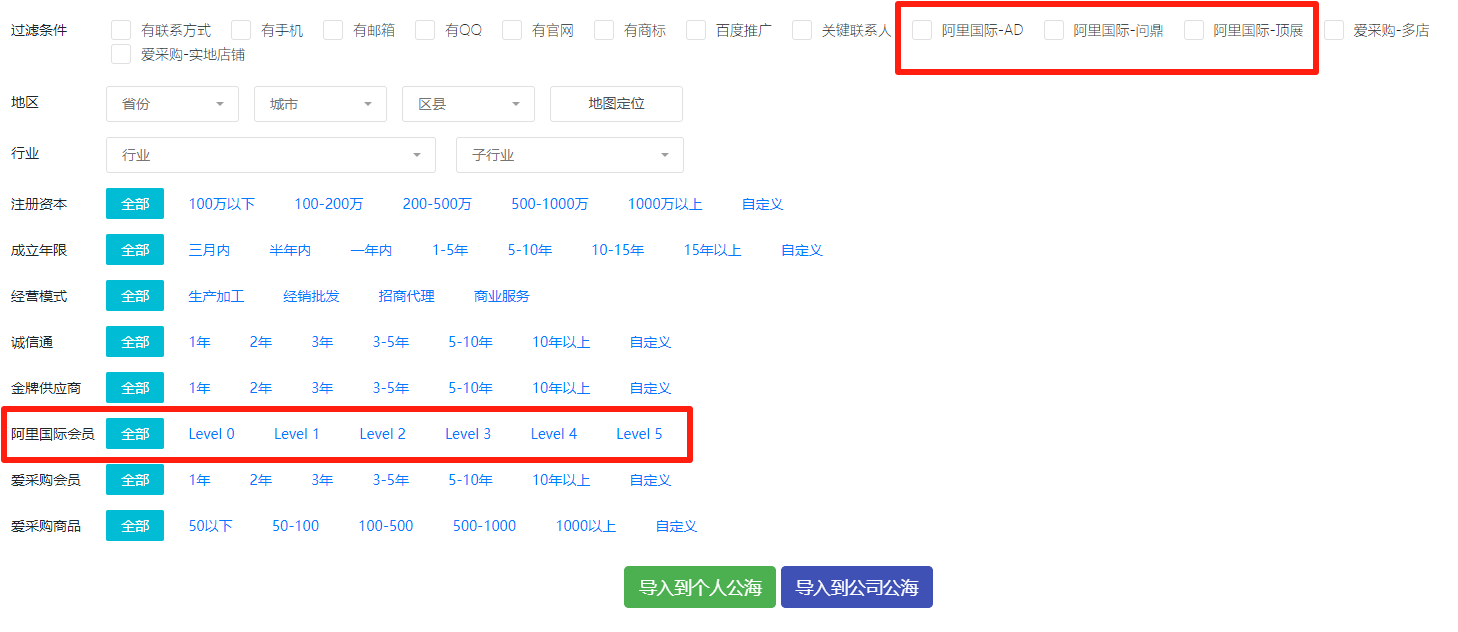Screen dimensions: 1458x632
Task: Click 自定义 in the 诚信通 row
Action: click(650, 342)
